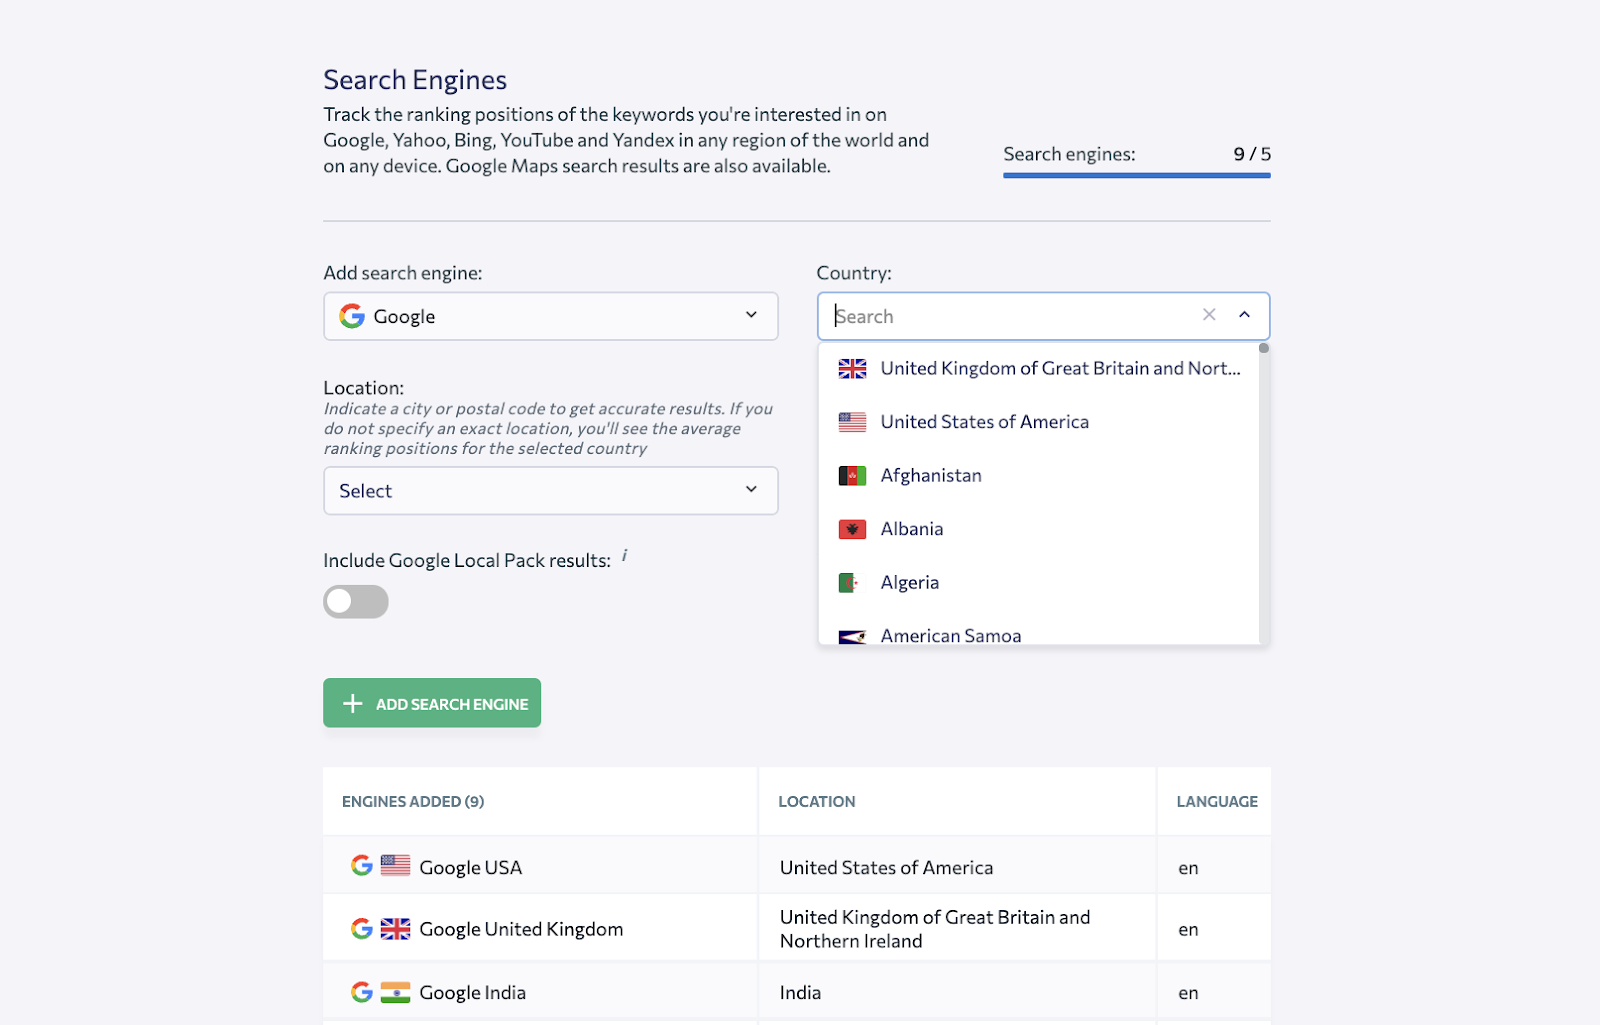Image resolution: width=1600 pixels, height=1025 pixels.
Task: Click the Afghanistan flag icon
Action: [x=852, y=476]
